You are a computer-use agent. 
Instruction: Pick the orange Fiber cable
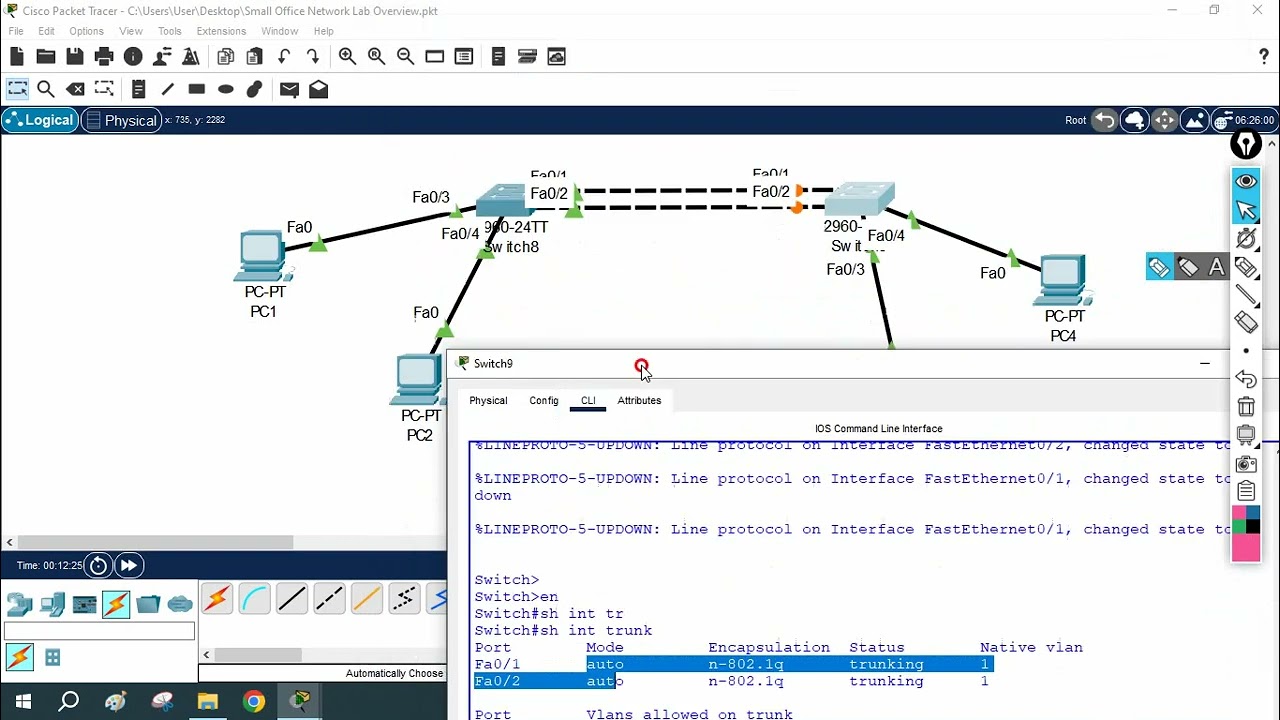pyautogui.click(x=366, y=599)
